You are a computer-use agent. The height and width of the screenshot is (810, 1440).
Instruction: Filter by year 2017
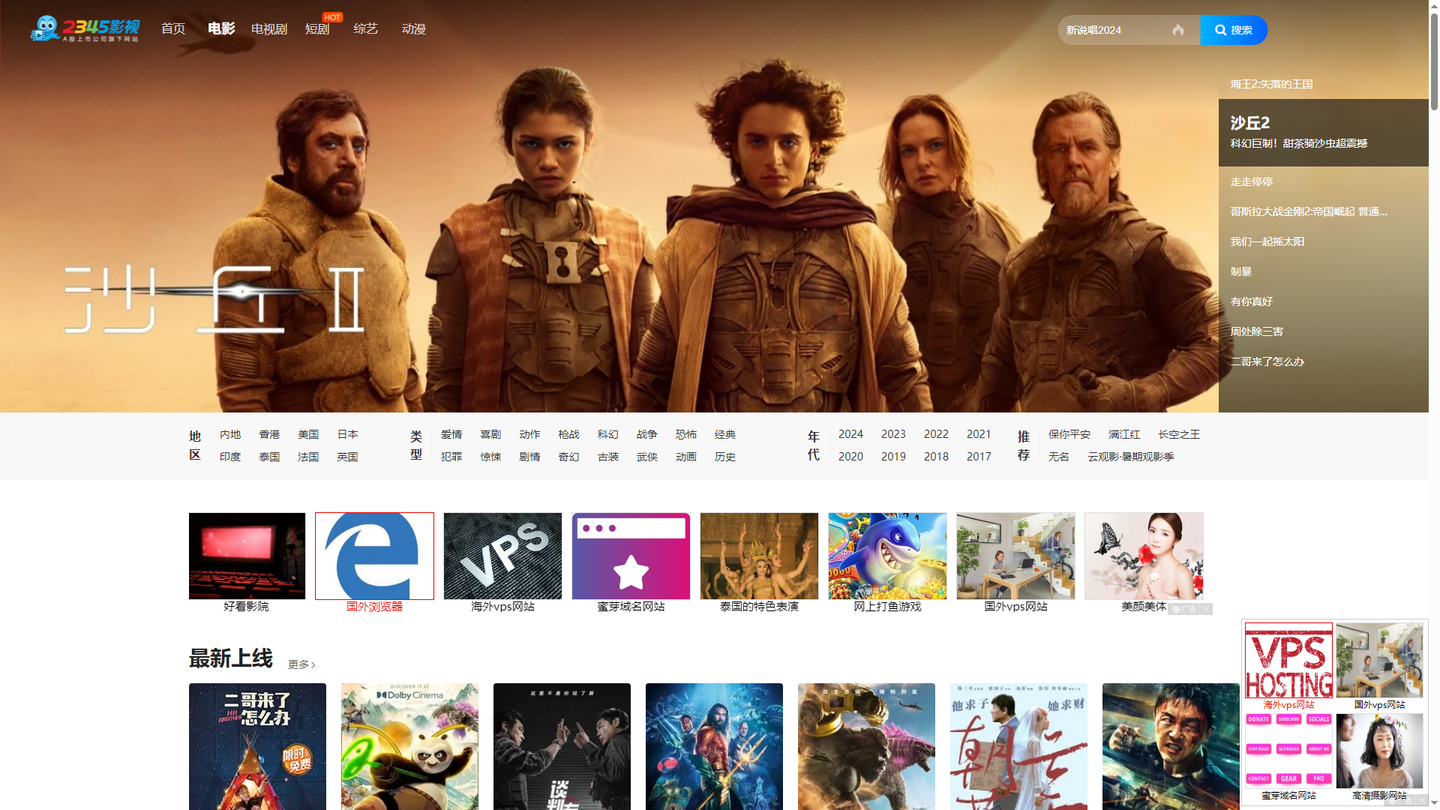[x=979, y=457]
